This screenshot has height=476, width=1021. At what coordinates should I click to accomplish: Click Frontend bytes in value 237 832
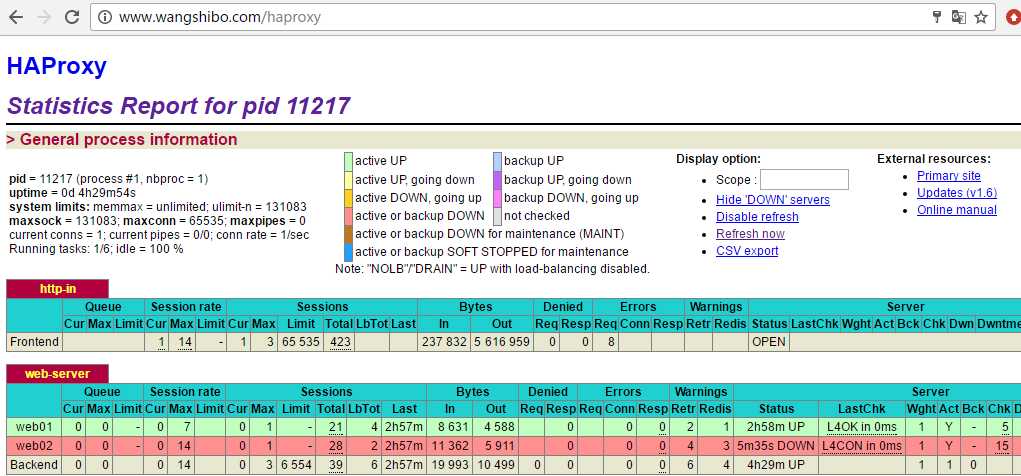click(x=444, y=342)
